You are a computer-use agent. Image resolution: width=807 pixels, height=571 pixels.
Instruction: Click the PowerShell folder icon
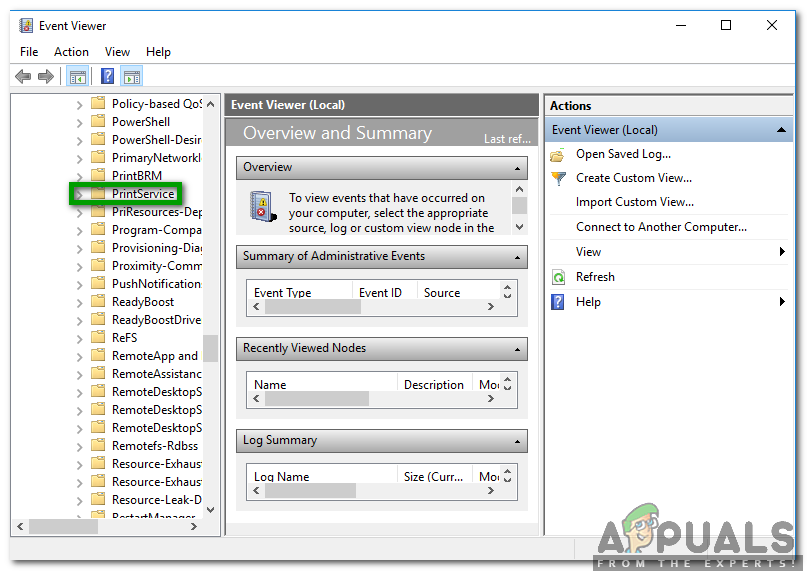pyautogui.click(x=98, y=122)
